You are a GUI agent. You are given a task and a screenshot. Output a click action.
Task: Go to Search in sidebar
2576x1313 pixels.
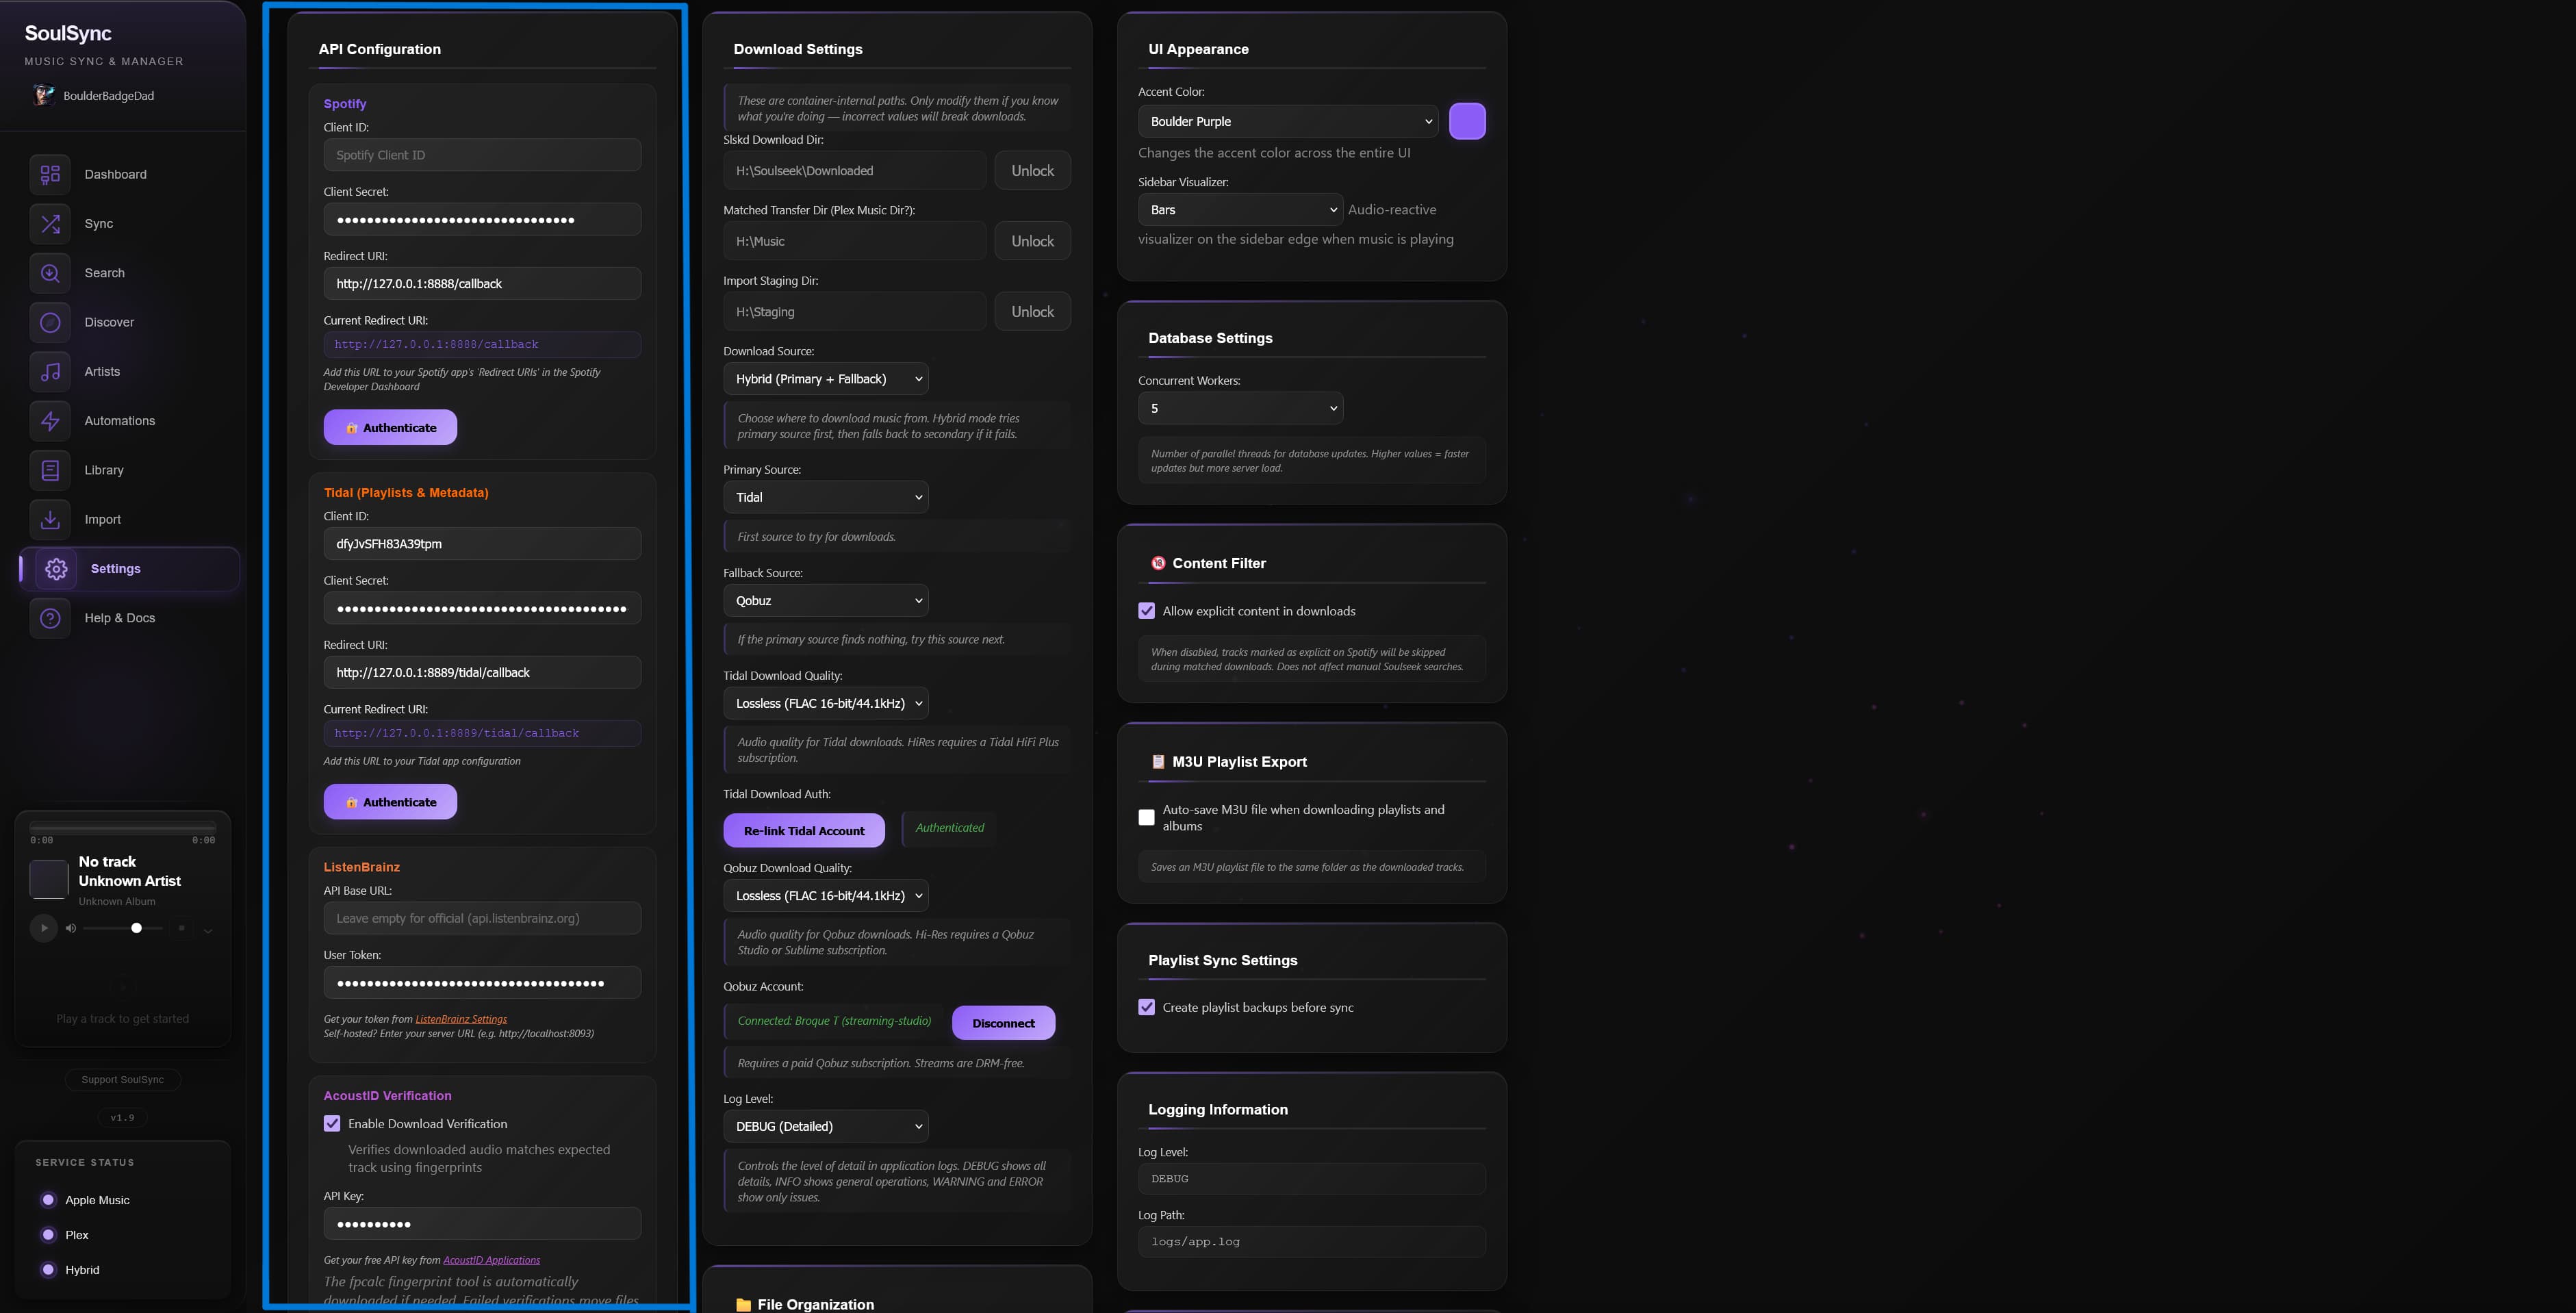click(x=104, y=273)
